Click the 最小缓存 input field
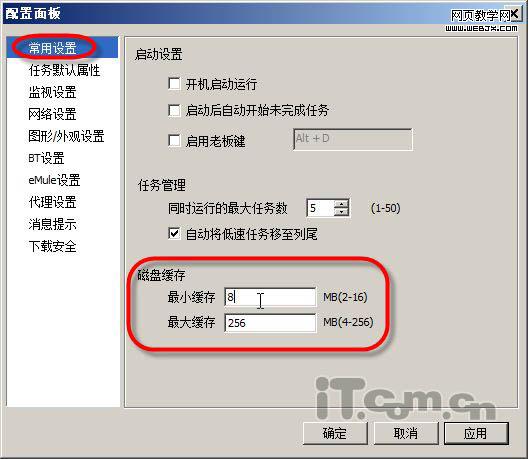Viewport: 528px width, 459px height. [x=270, y=297]
